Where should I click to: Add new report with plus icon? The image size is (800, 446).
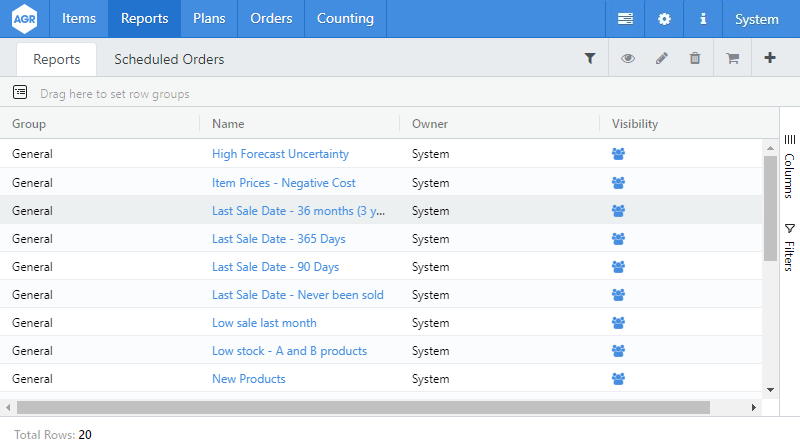coord(769,59)
